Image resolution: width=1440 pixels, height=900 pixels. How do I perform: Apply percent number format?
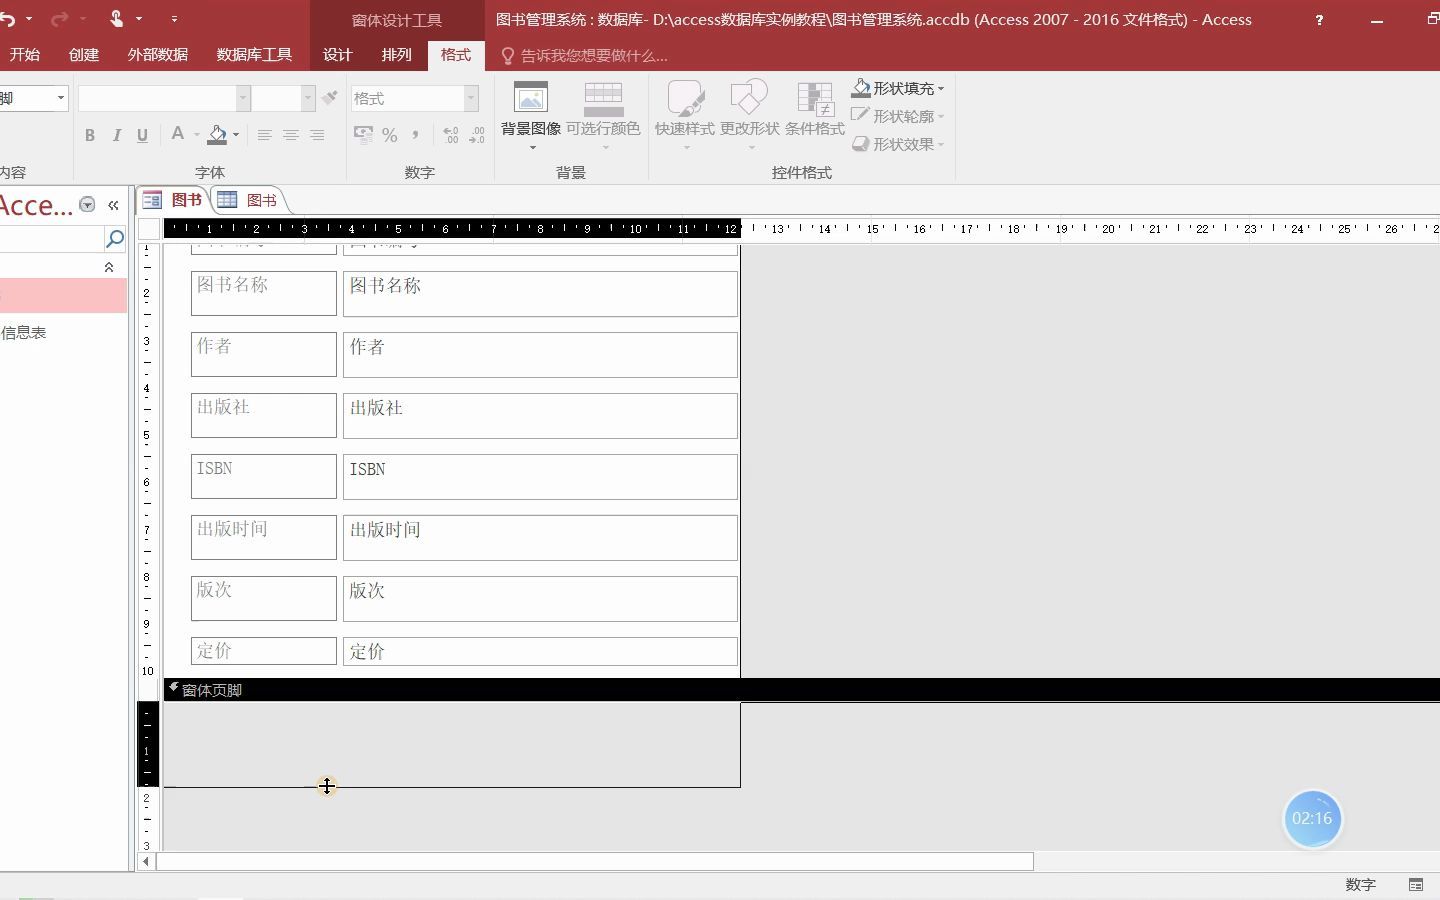[x=389, y=135]
